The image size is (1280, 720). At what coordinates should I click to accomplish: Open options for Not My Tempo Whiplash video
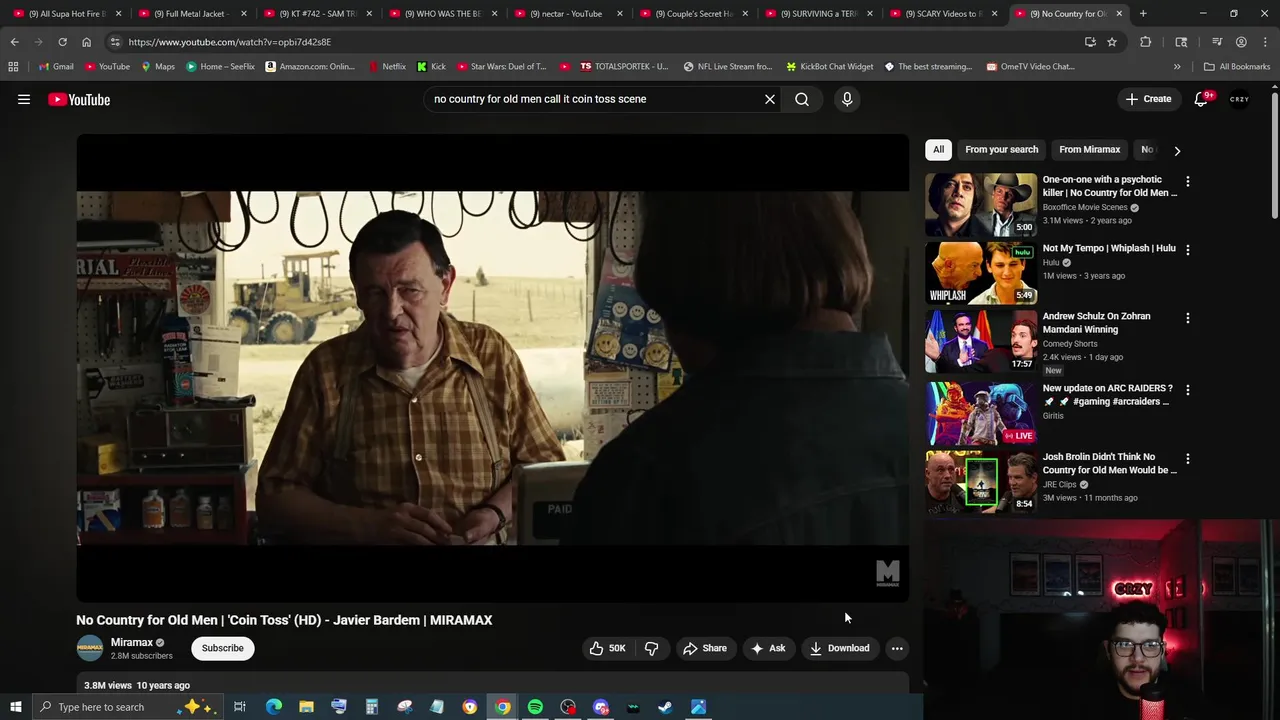[1187, 249]
